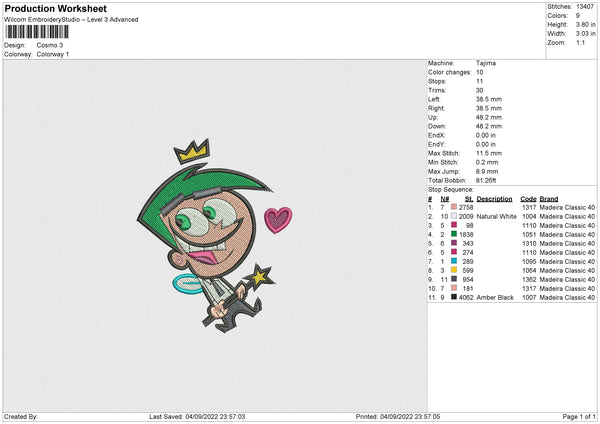Viewport: 600px width, 424px height.
Task: Click the Code column header
Action: [x=528, y=199]
